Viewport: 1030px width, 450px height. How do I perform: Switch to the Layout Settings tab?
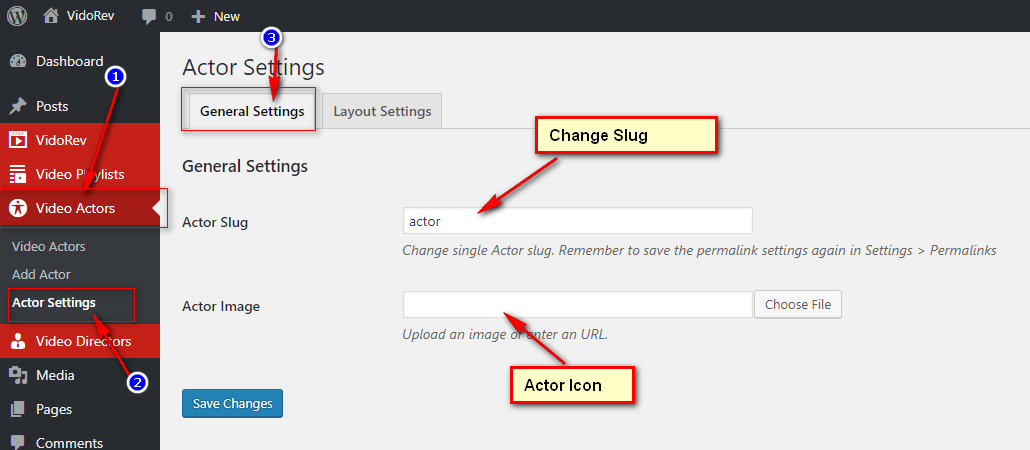click(x=382, y=111)
